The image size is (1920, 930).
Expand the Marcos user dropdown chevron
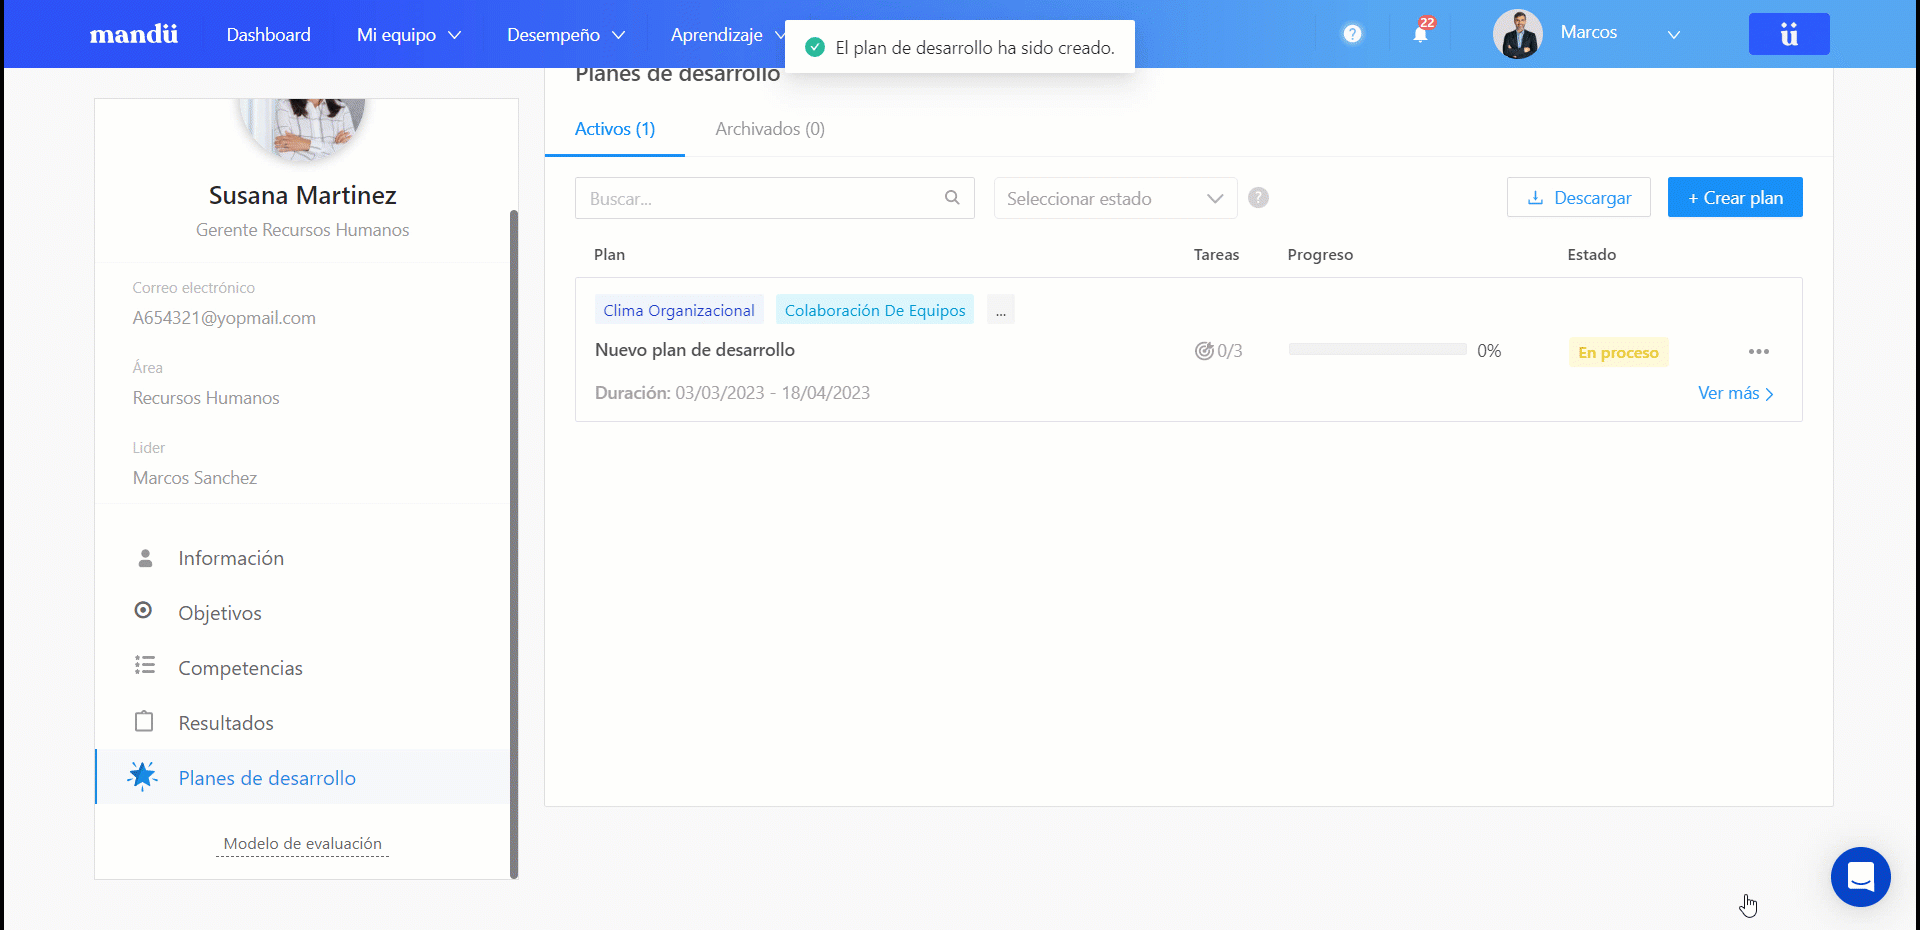(1673, 35)
